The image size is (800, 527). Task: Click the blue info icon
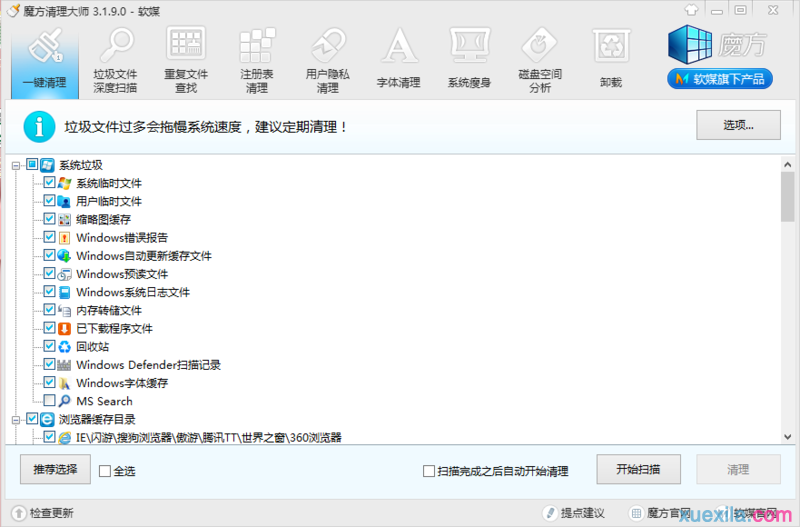click(x=39, y=127)
